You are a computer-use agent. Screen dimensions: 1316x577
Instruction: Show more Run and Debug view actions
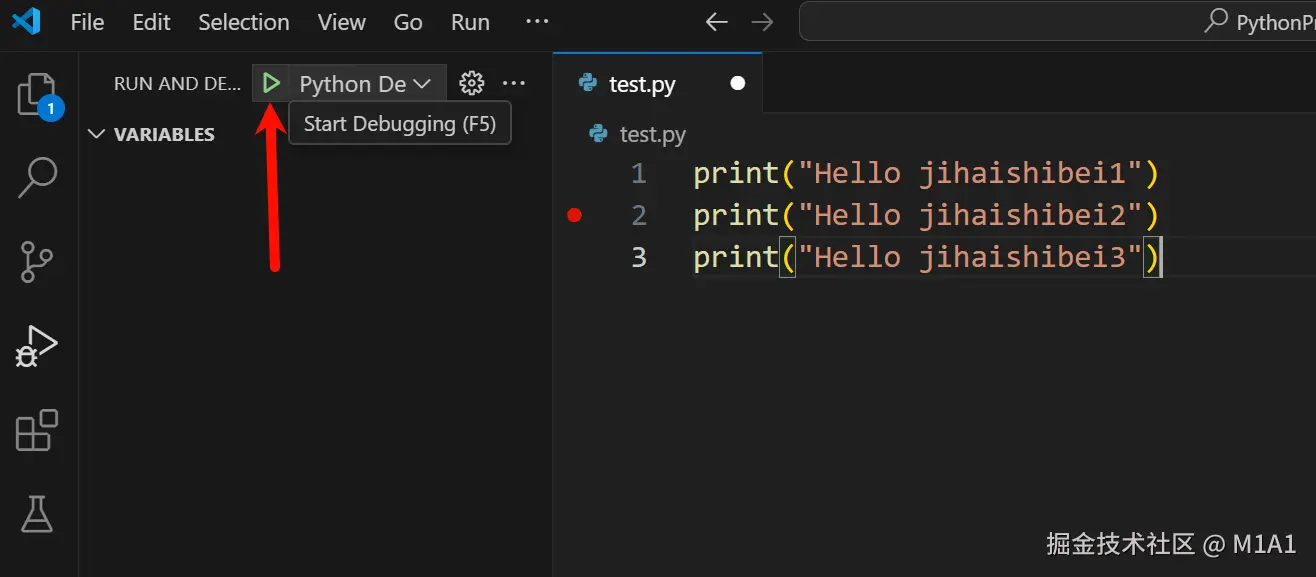pyautogui.click(x=514, y=84)
